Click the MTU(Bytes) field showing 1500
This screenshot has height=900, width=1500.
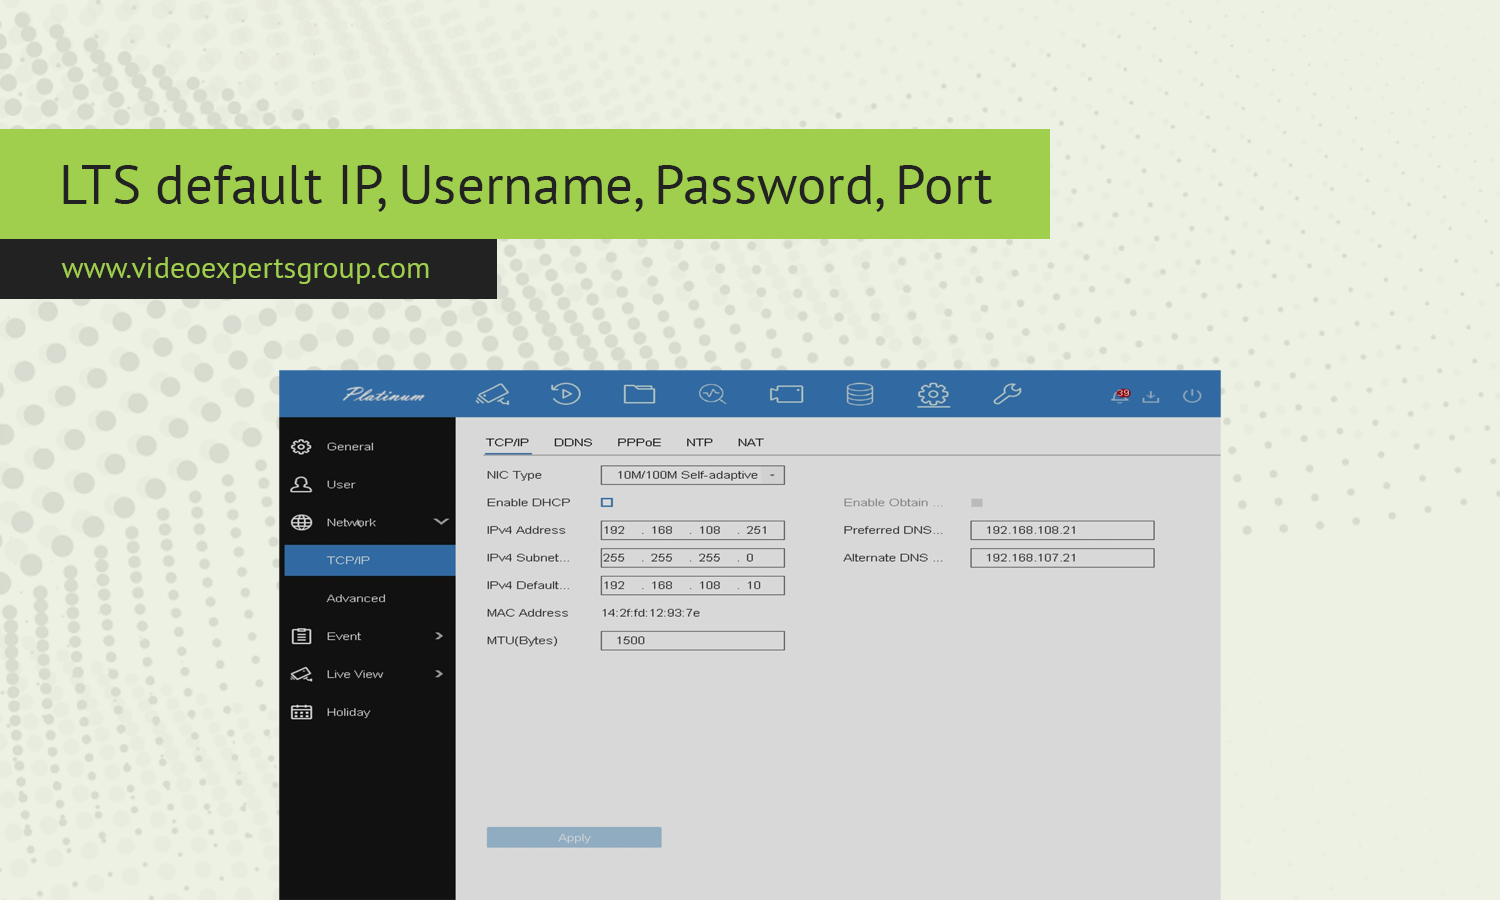[692, 640]
